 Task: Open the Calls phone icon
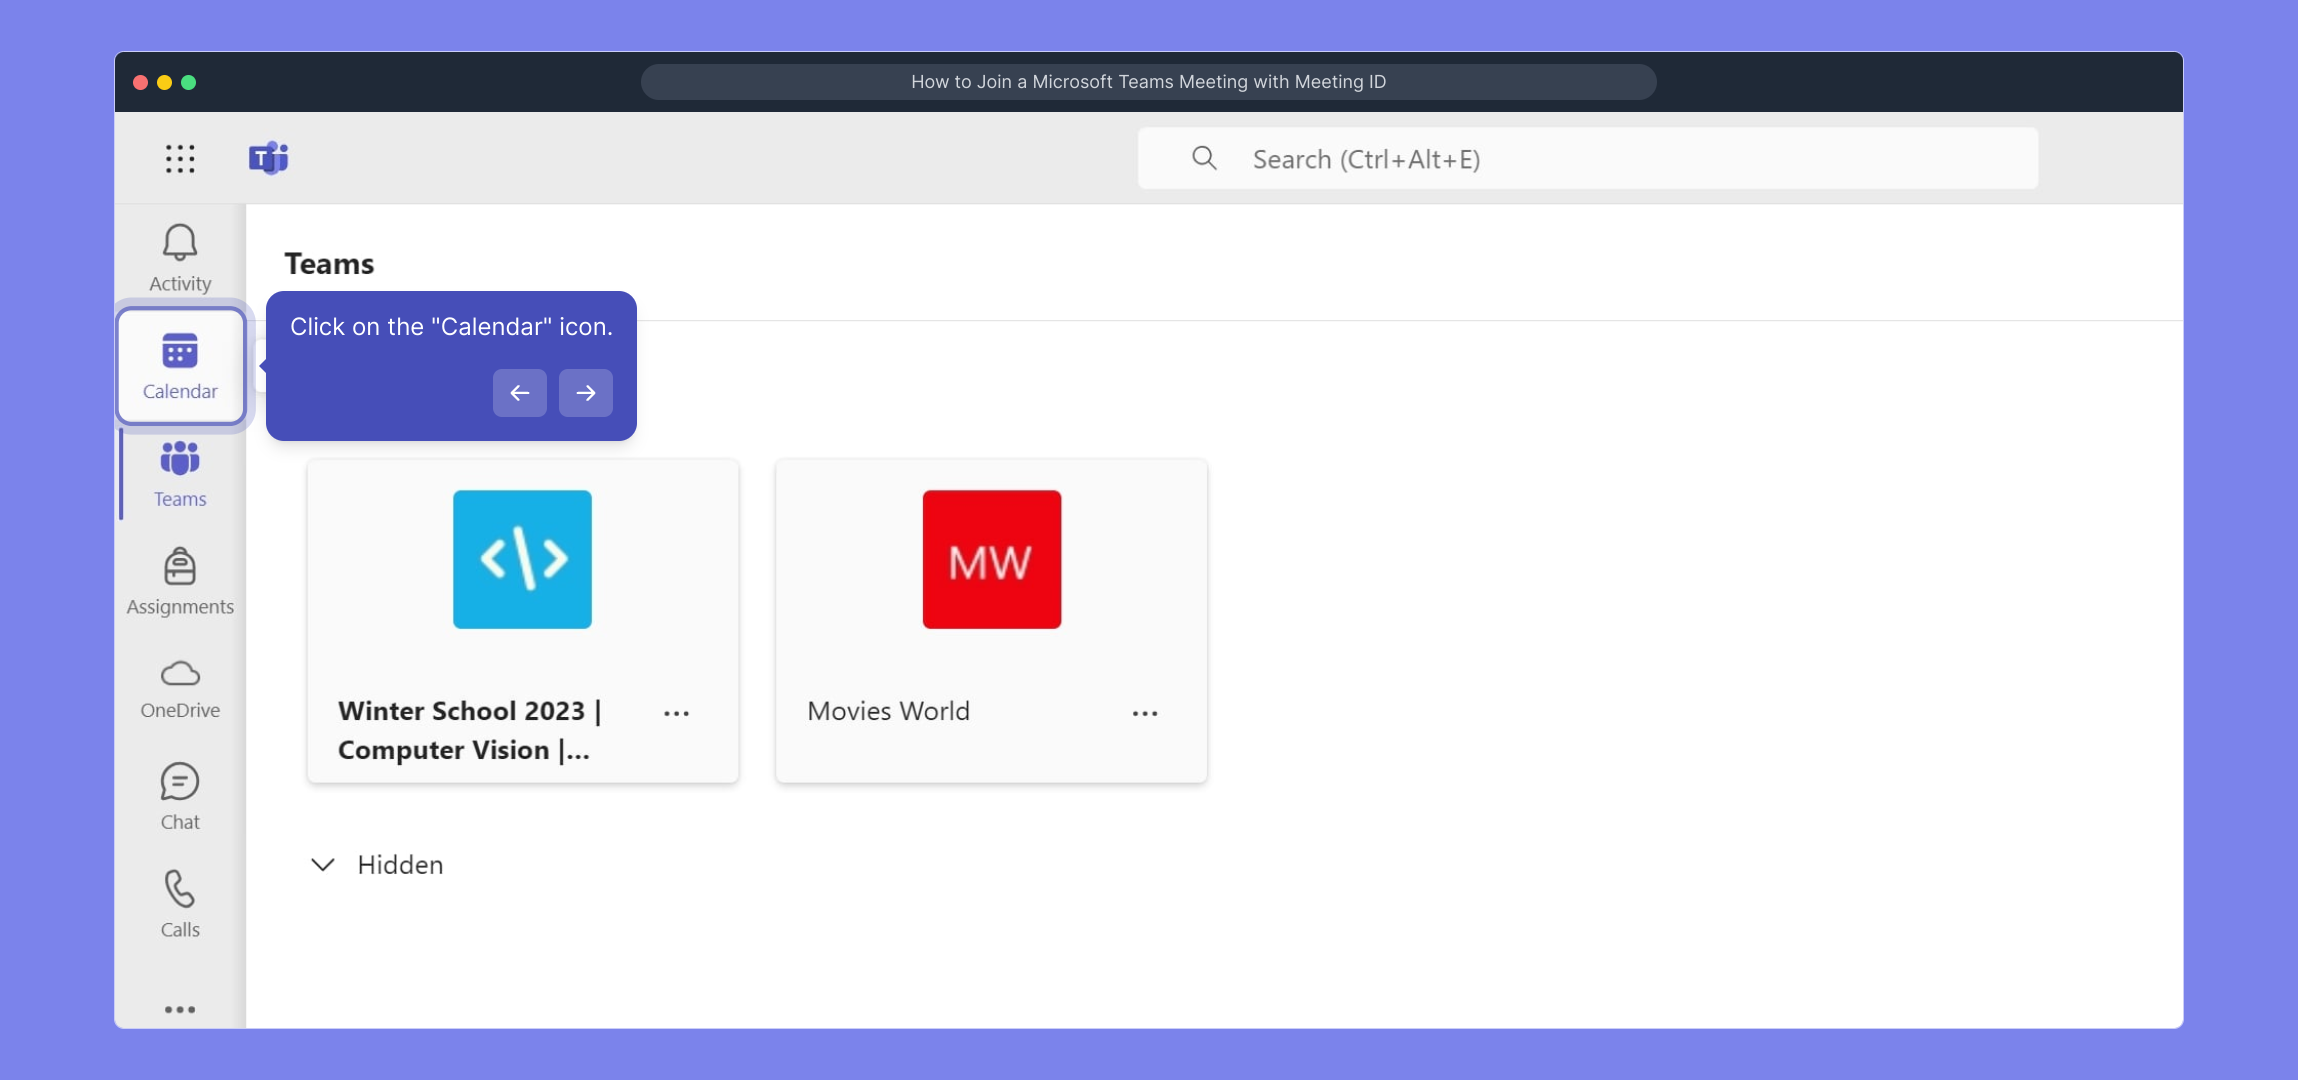(x=180, y=903)
